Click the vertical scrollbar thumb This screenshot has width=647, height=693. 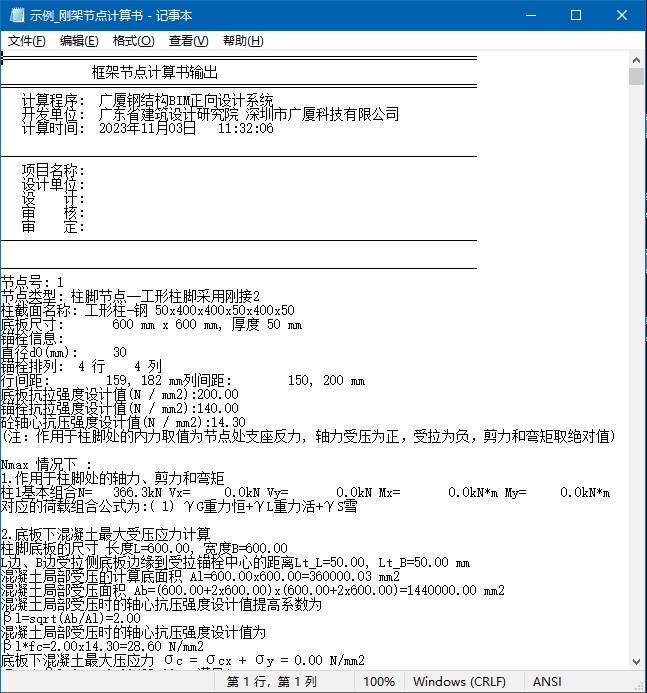636,76
